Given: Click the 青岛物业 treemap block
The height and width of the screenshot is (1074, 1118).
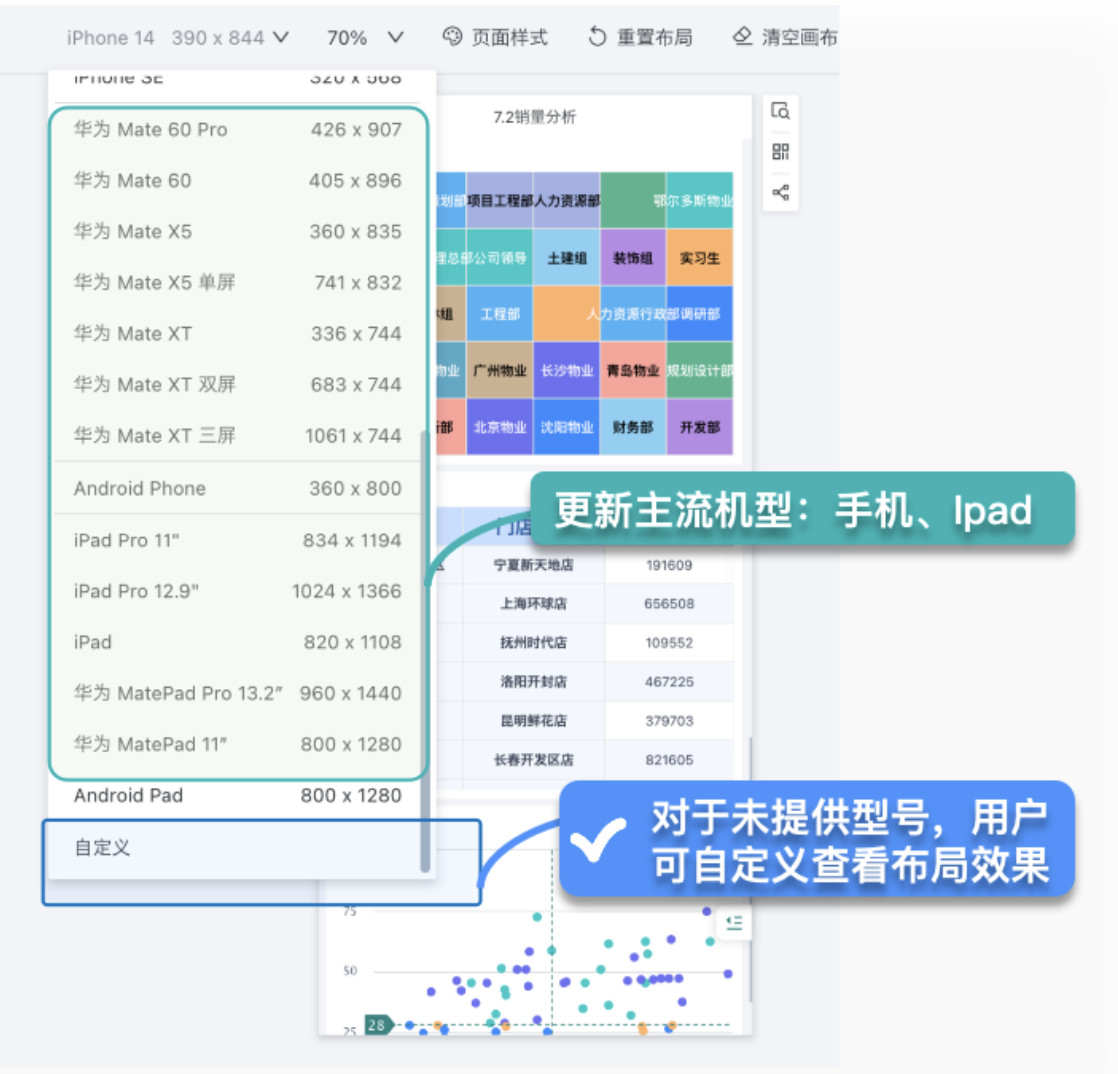Looking at the screenshot, I should point(633,370).
